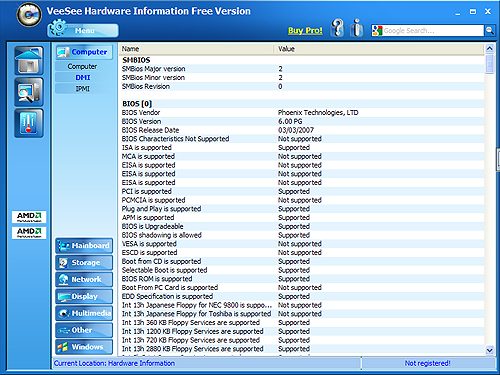
Task: Select the Boot from CD is supported row
Action: coord(302,261)
